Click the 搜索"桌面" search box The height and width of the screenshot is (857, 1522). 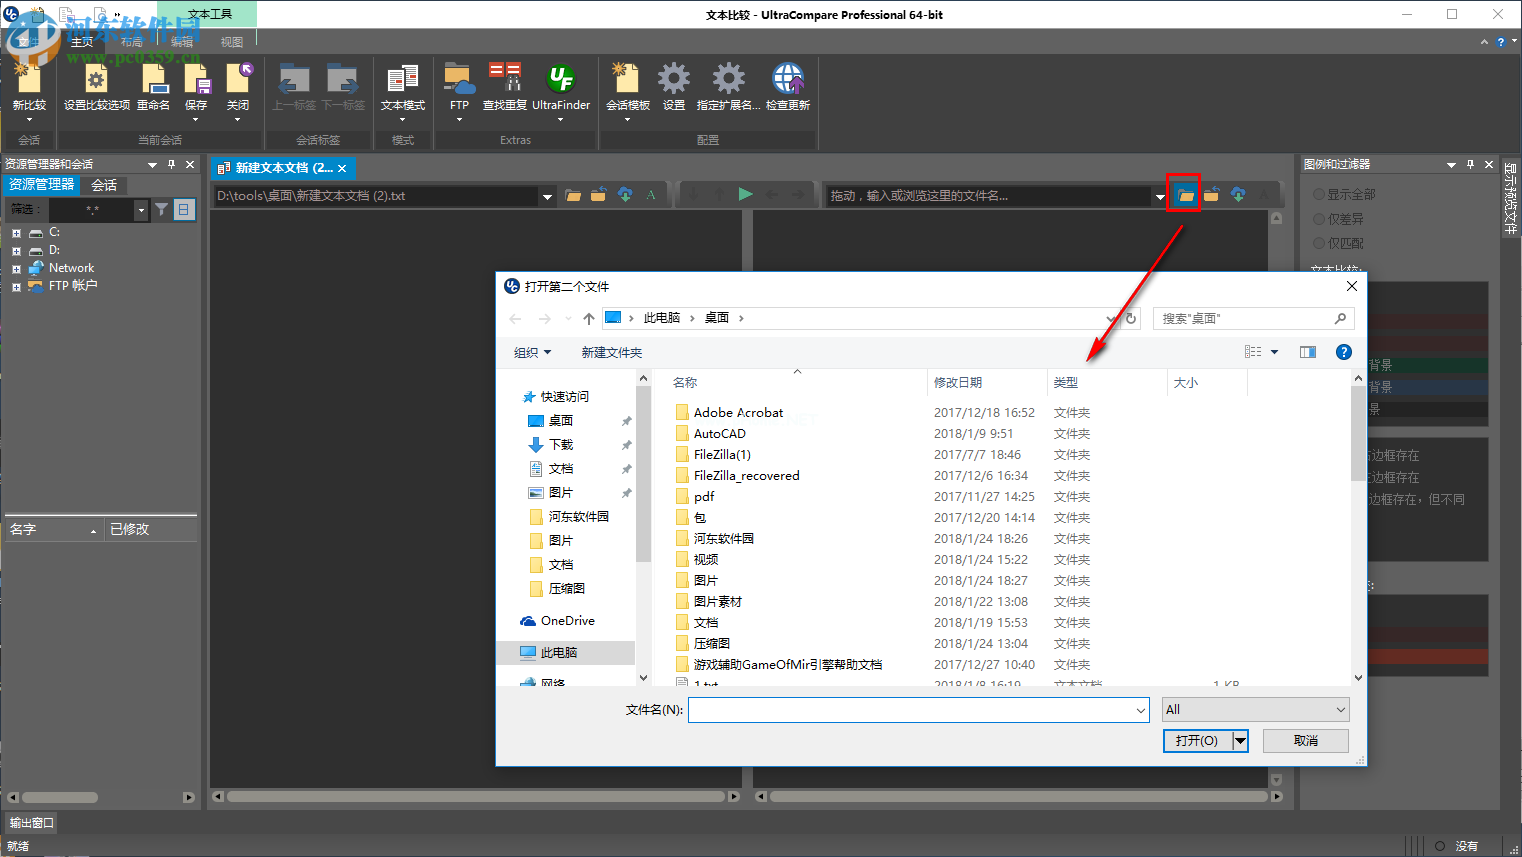pos(1254,318)
